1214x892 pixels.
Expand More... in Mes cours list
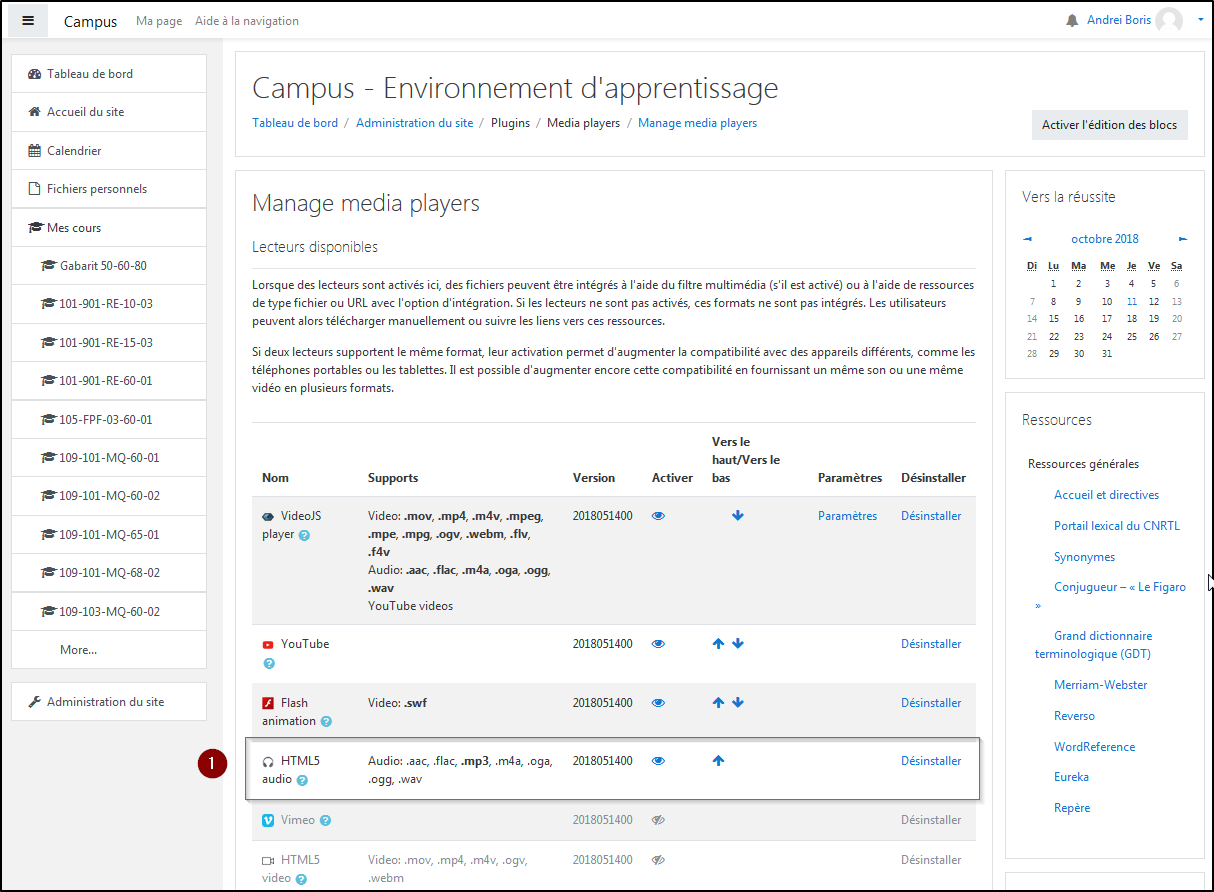tap(78, 650)
